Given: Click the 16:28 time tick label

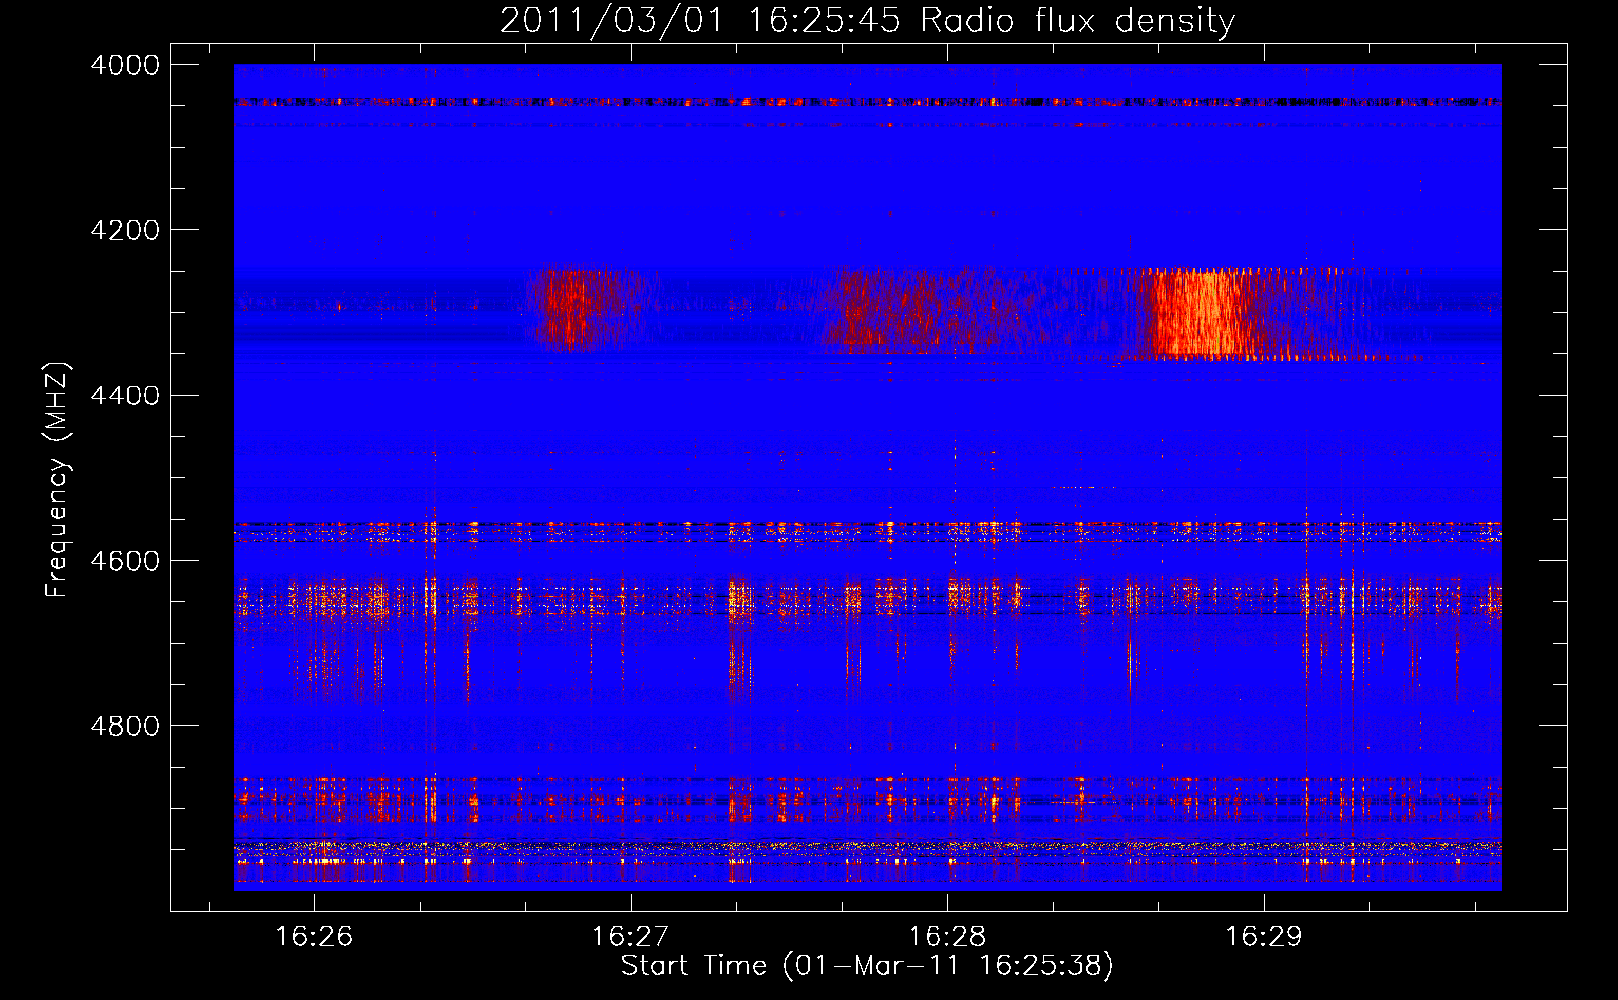Looking at the screenshot, I should click(x=947, y=937).
